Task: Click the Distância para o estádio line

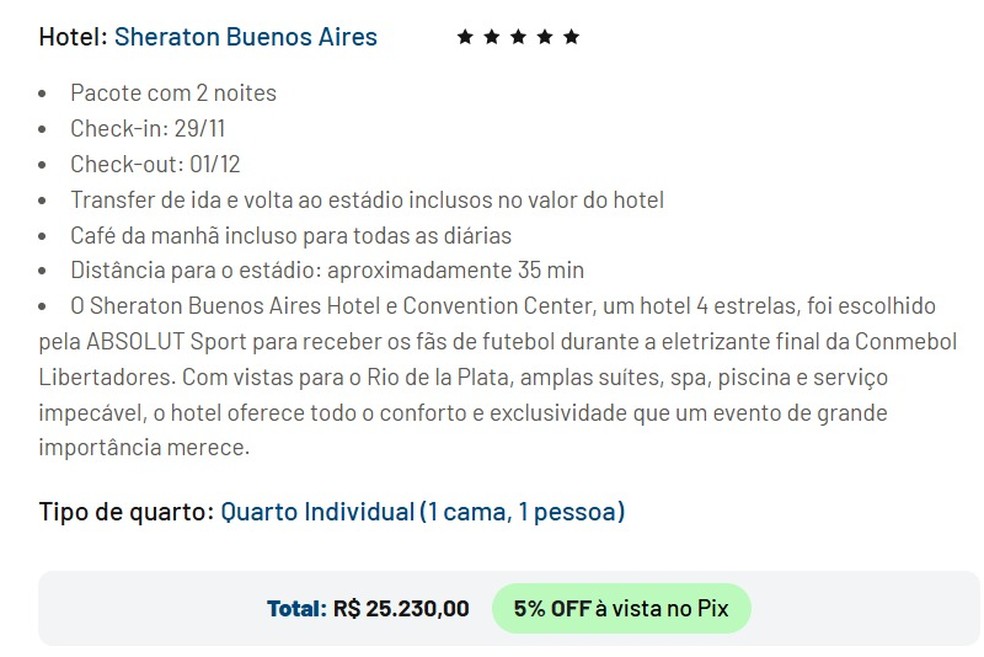Action: click(x=326, y=271)
